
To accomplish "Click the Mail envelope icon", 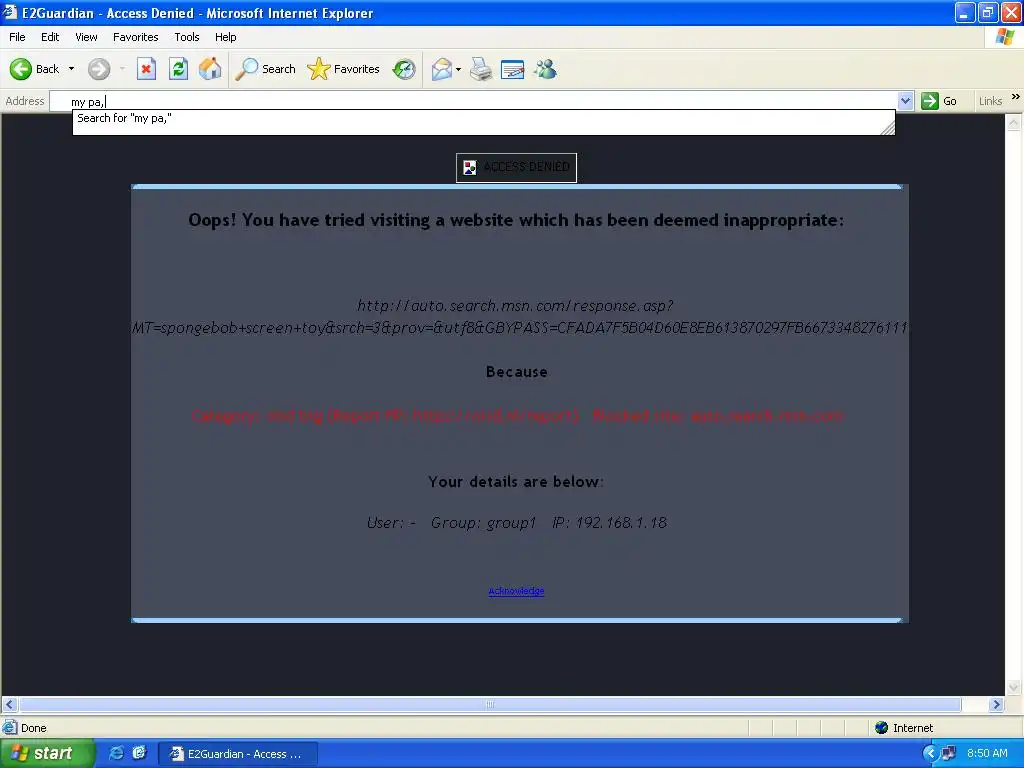I will (x=441, y=69).
